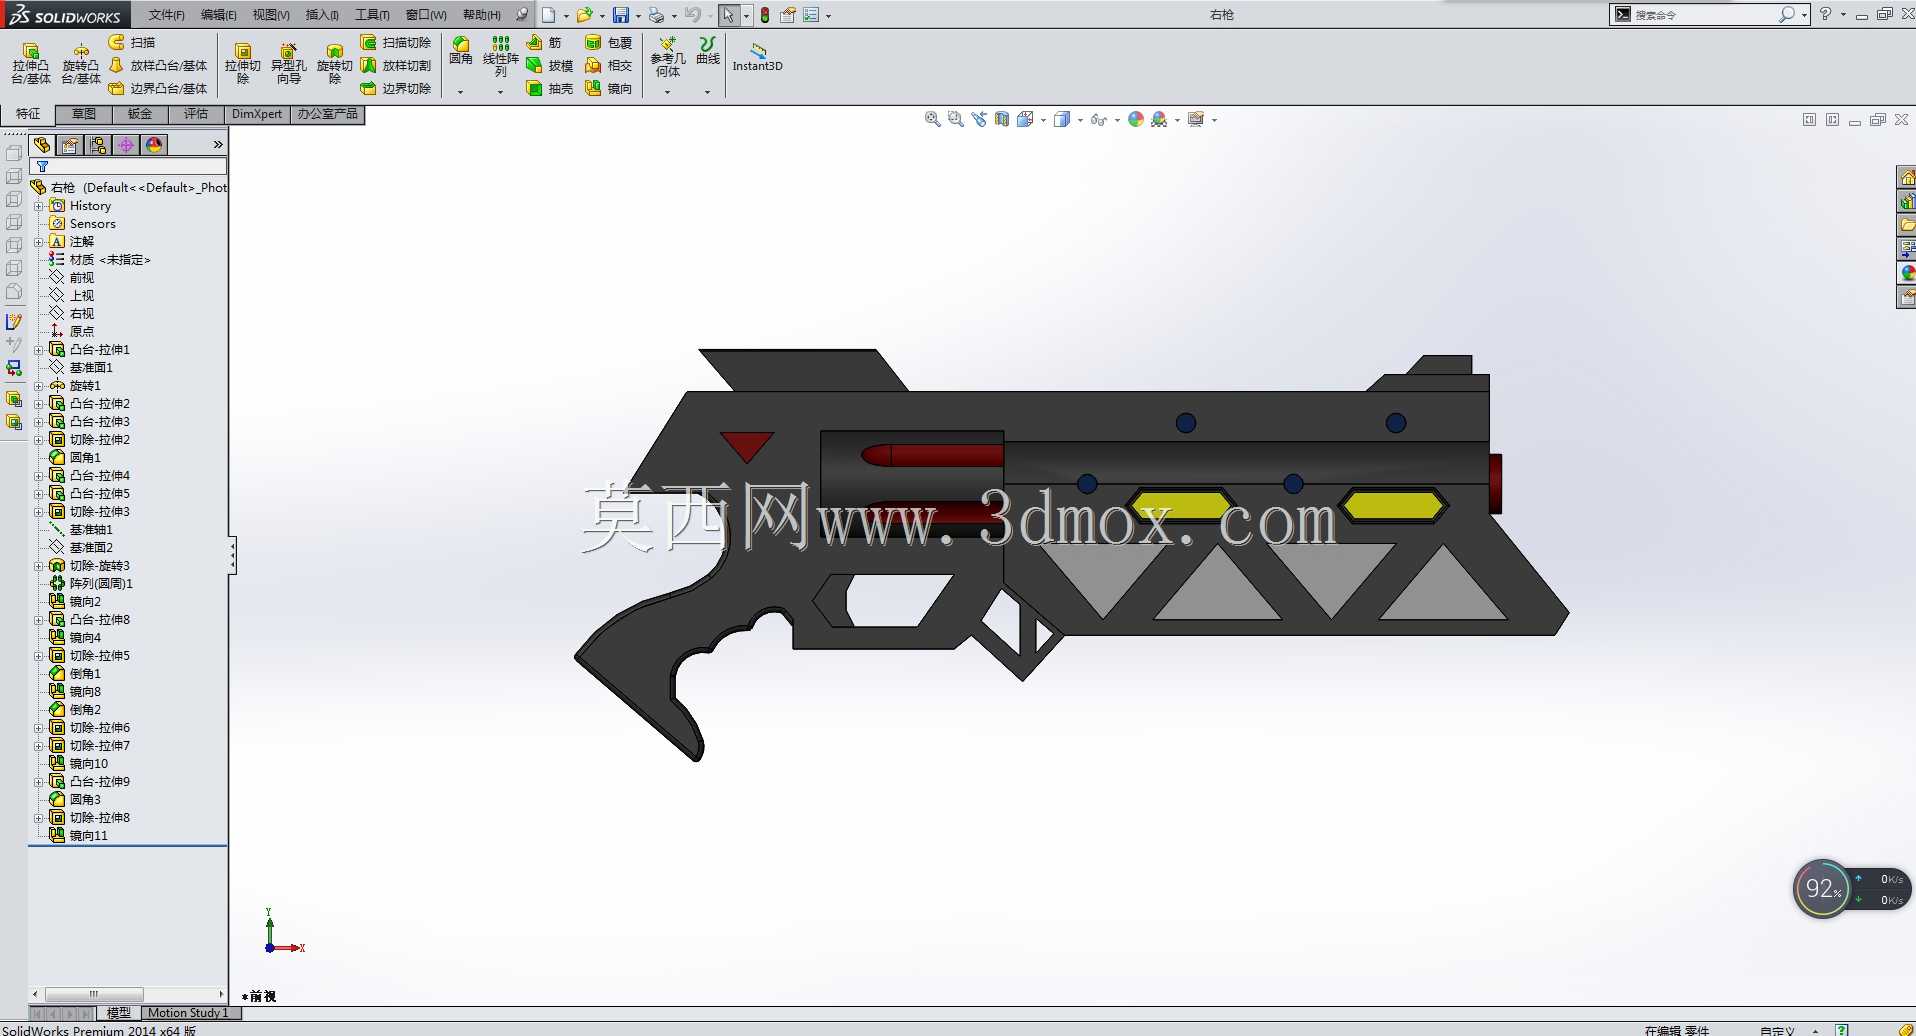1916x1036 pixels.
Task: Choose the 边界凸台/基体 boundary boss tool
Action: (x=158, y=88)
